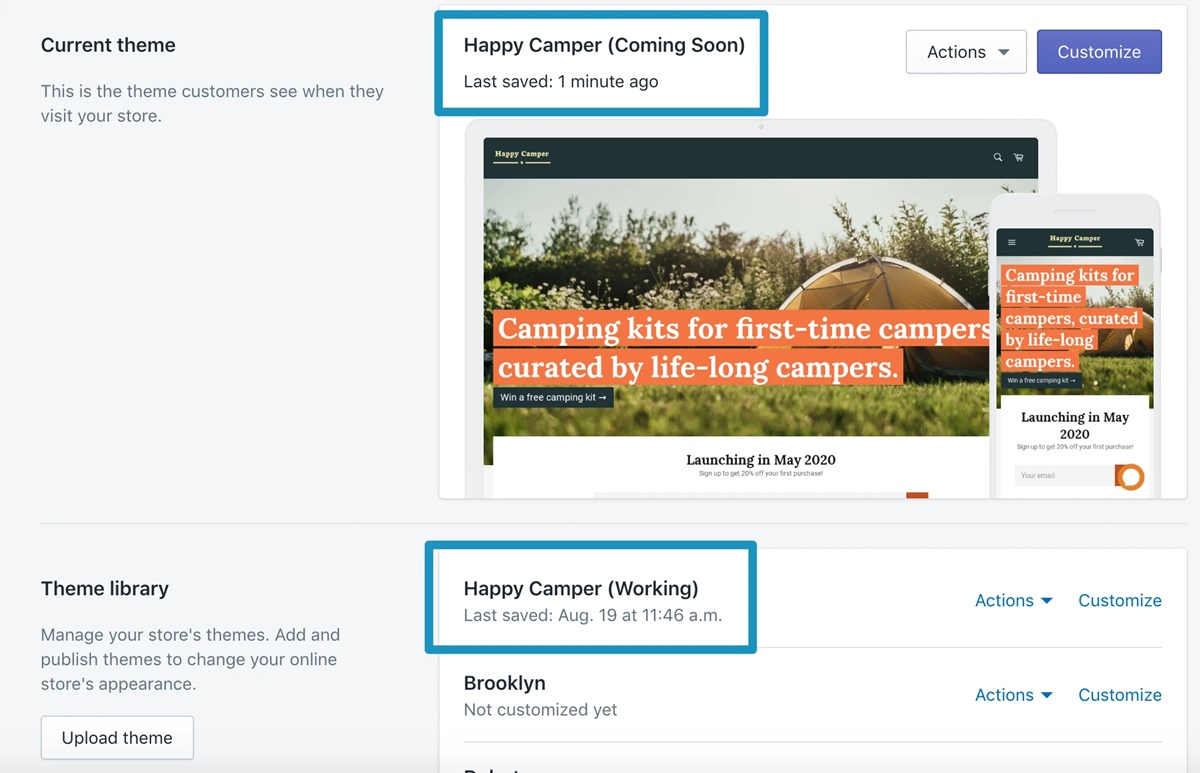Click the purple Customize button
Screen dimensions: 1200x773
coord(1099,52)
